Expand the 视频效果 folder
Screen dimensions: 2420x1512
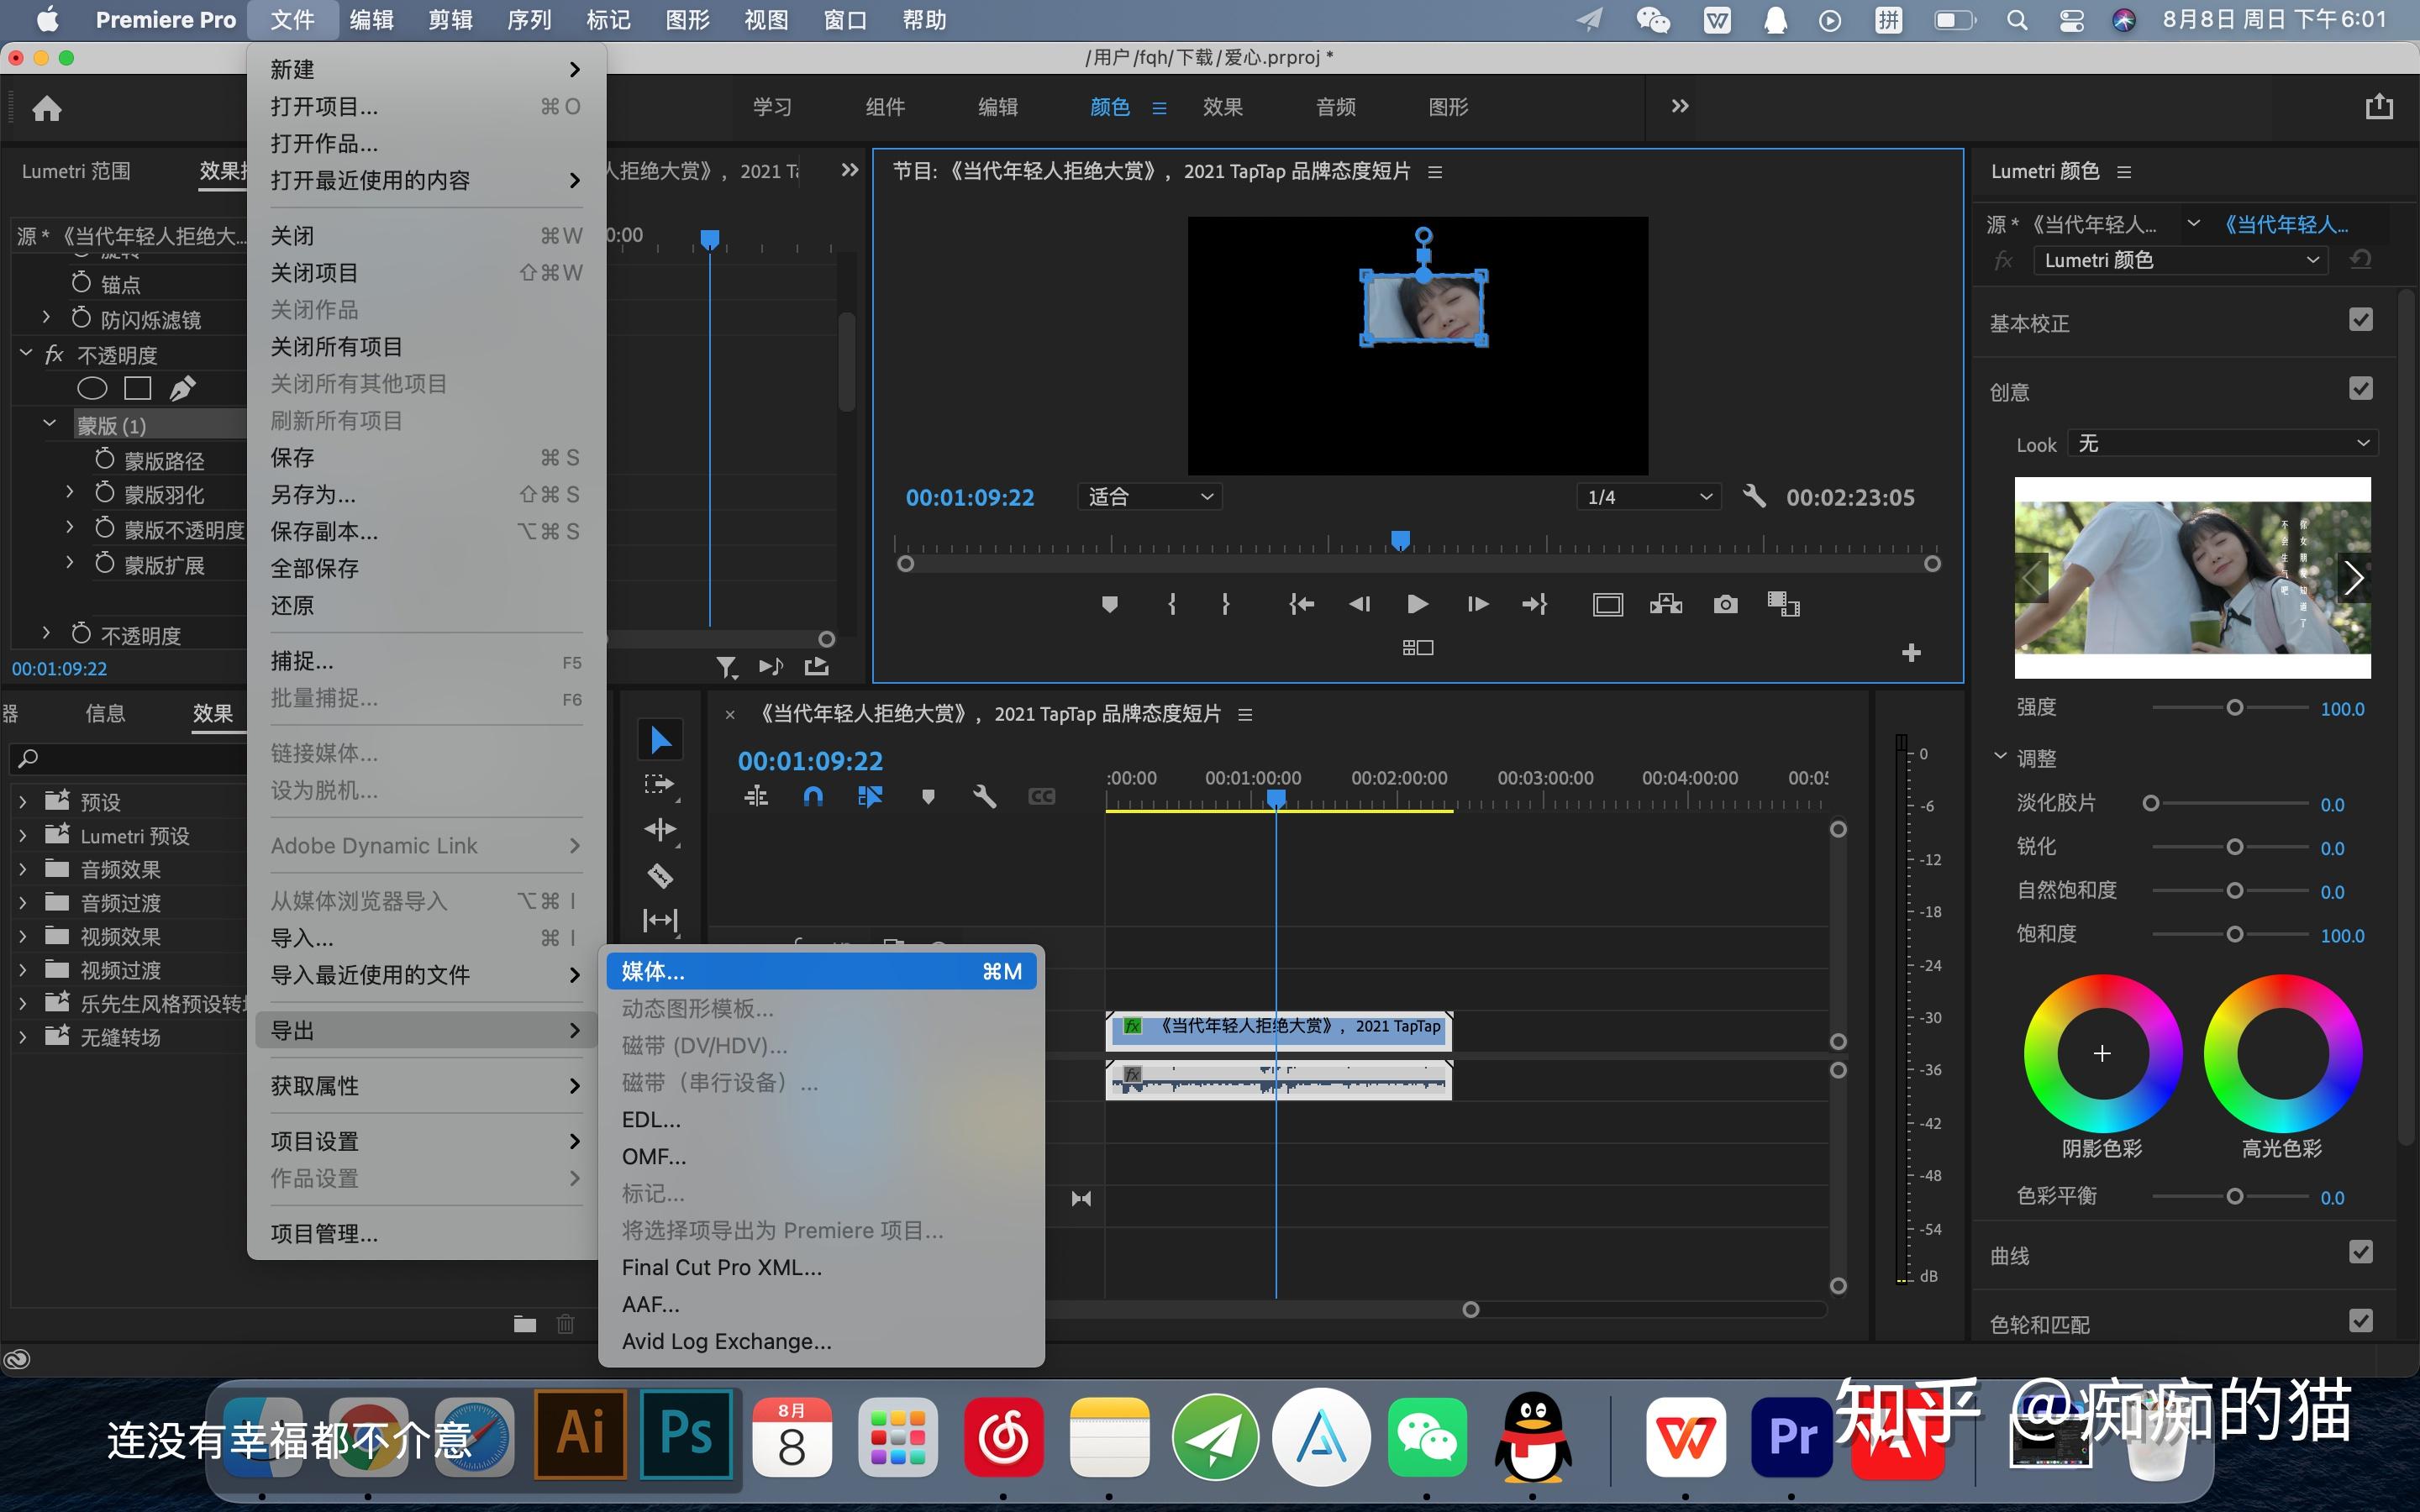tap(23, 936)
